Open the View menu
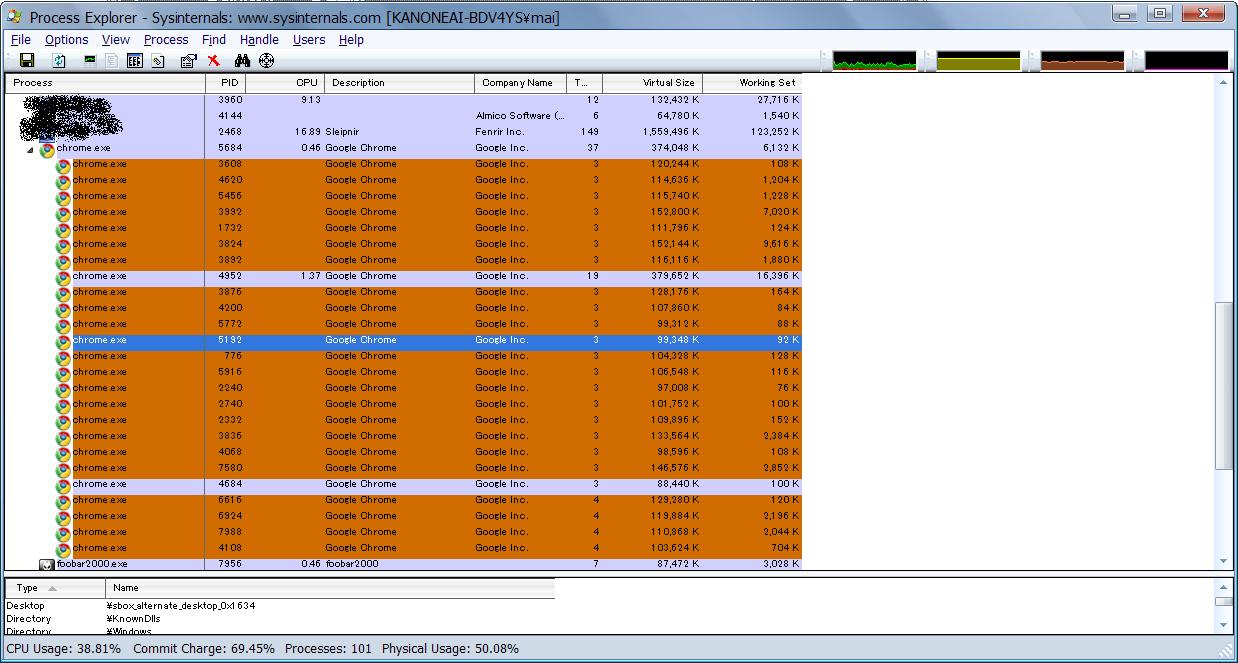The width and height of the screenshot is (1238, 663). tap(116, 40)
